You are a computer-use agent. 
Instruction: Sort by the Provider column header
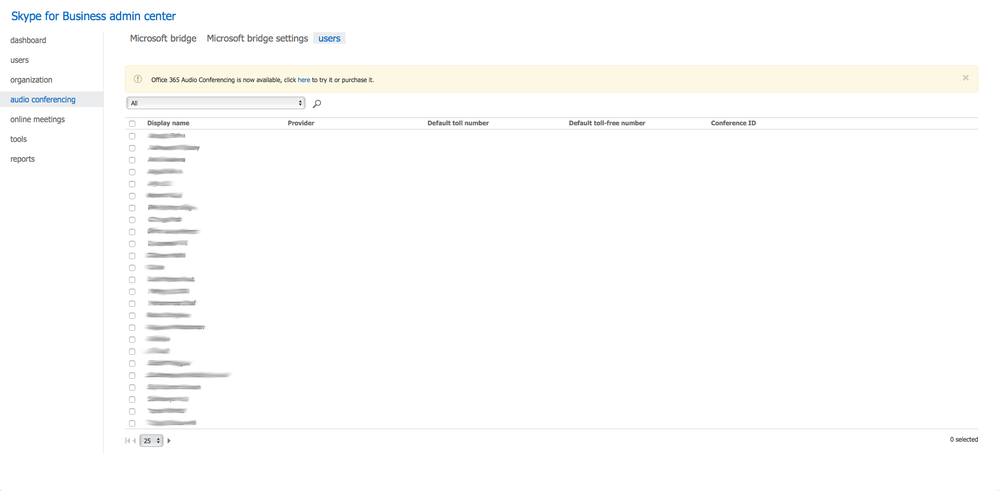tap(301, 123)
